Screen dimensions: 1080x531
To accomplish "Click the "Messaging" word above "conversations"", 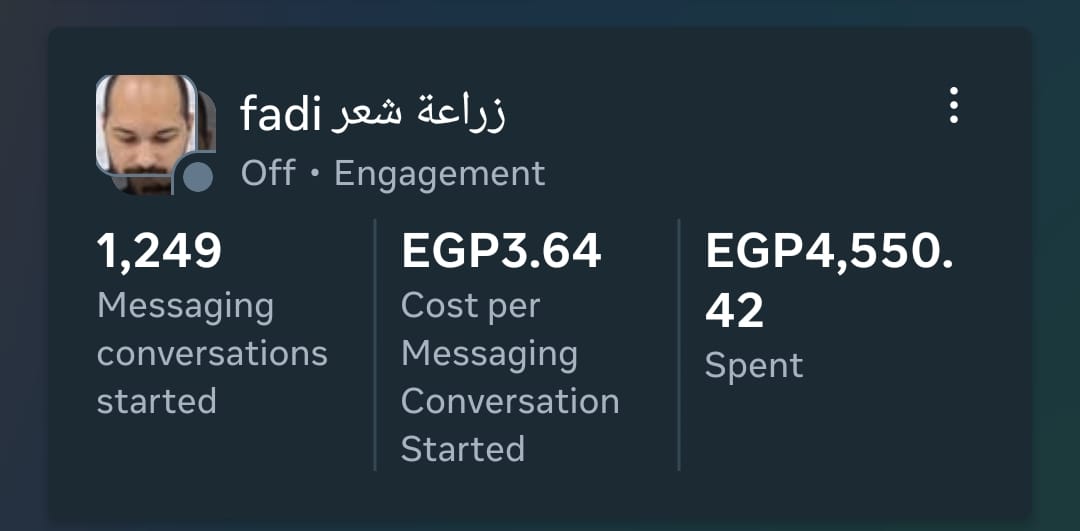I will click(x=185, y=307).
